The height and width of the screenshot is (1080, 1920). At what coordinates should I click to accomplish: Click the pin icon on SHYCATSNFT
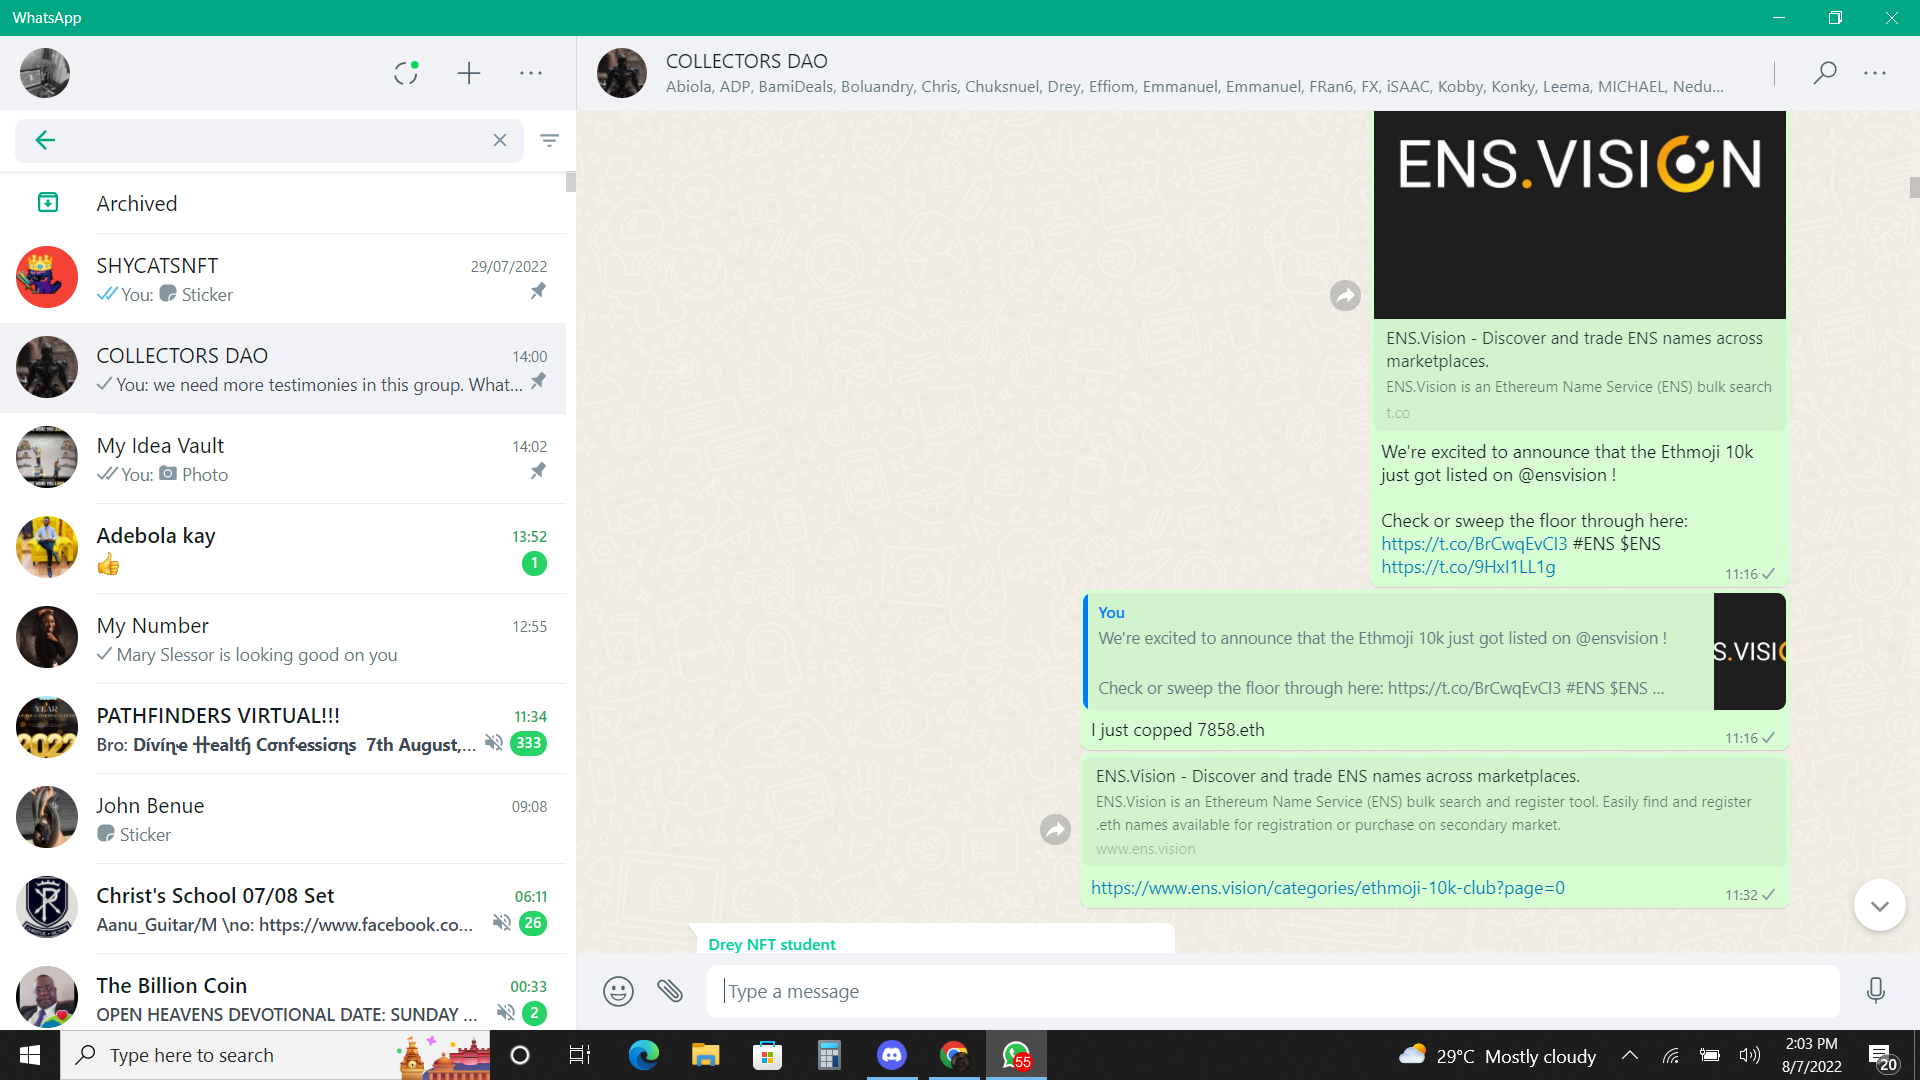(538, 291)
